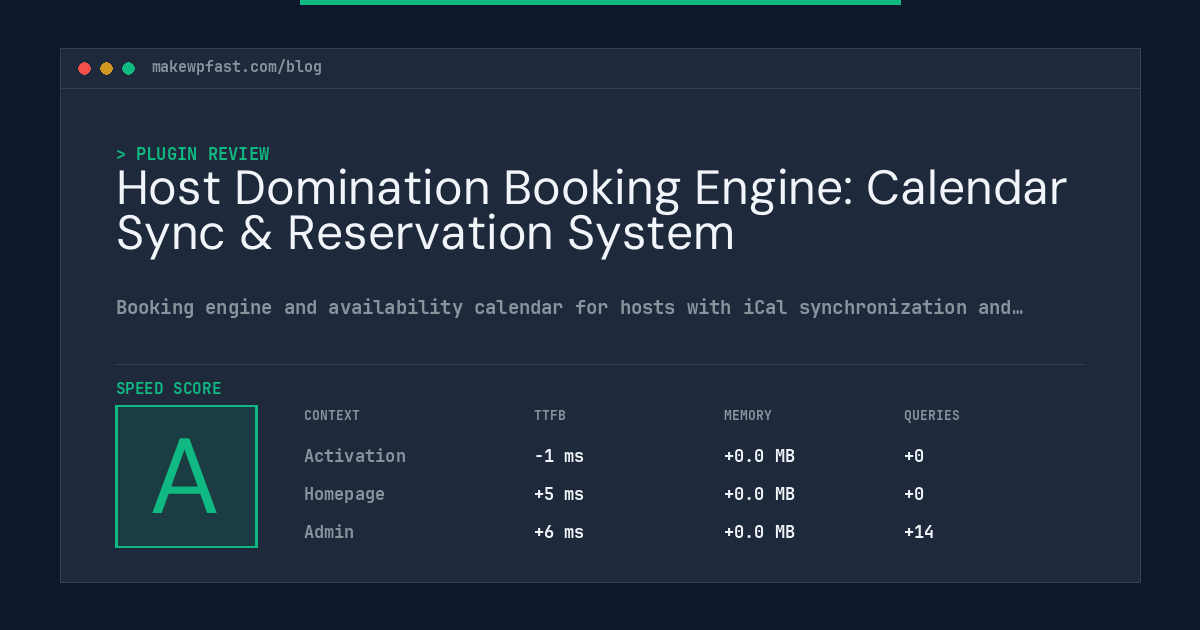1200x630 pixels.
Task: Select the Activation row label
Action: coord(355,456)
